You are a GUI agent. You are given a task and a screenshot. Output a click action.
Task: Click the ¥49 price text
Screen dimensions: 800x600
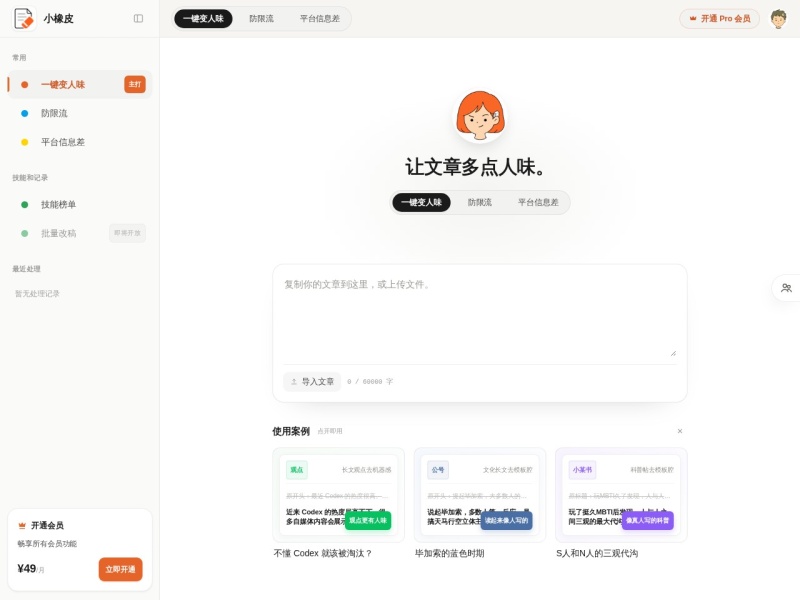tap(27, 569)
